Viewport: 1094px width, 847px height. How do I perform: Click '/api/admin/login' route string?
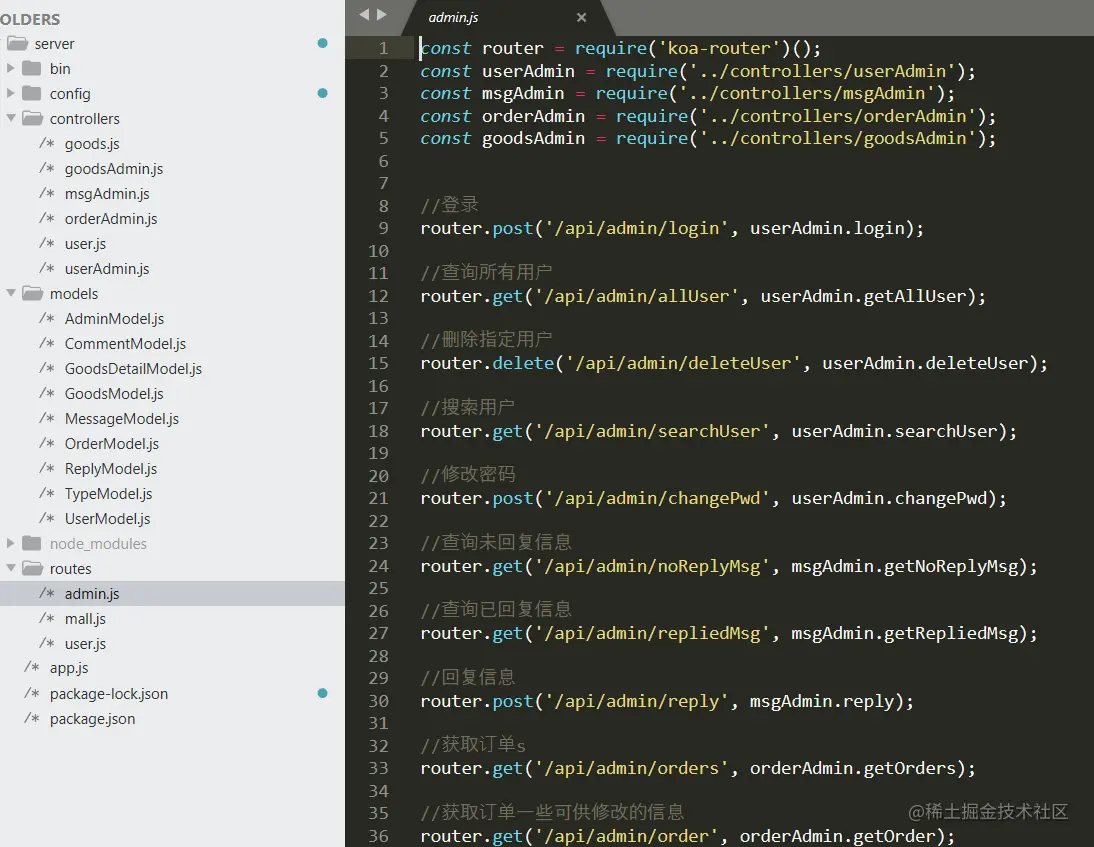click(637, 228)
